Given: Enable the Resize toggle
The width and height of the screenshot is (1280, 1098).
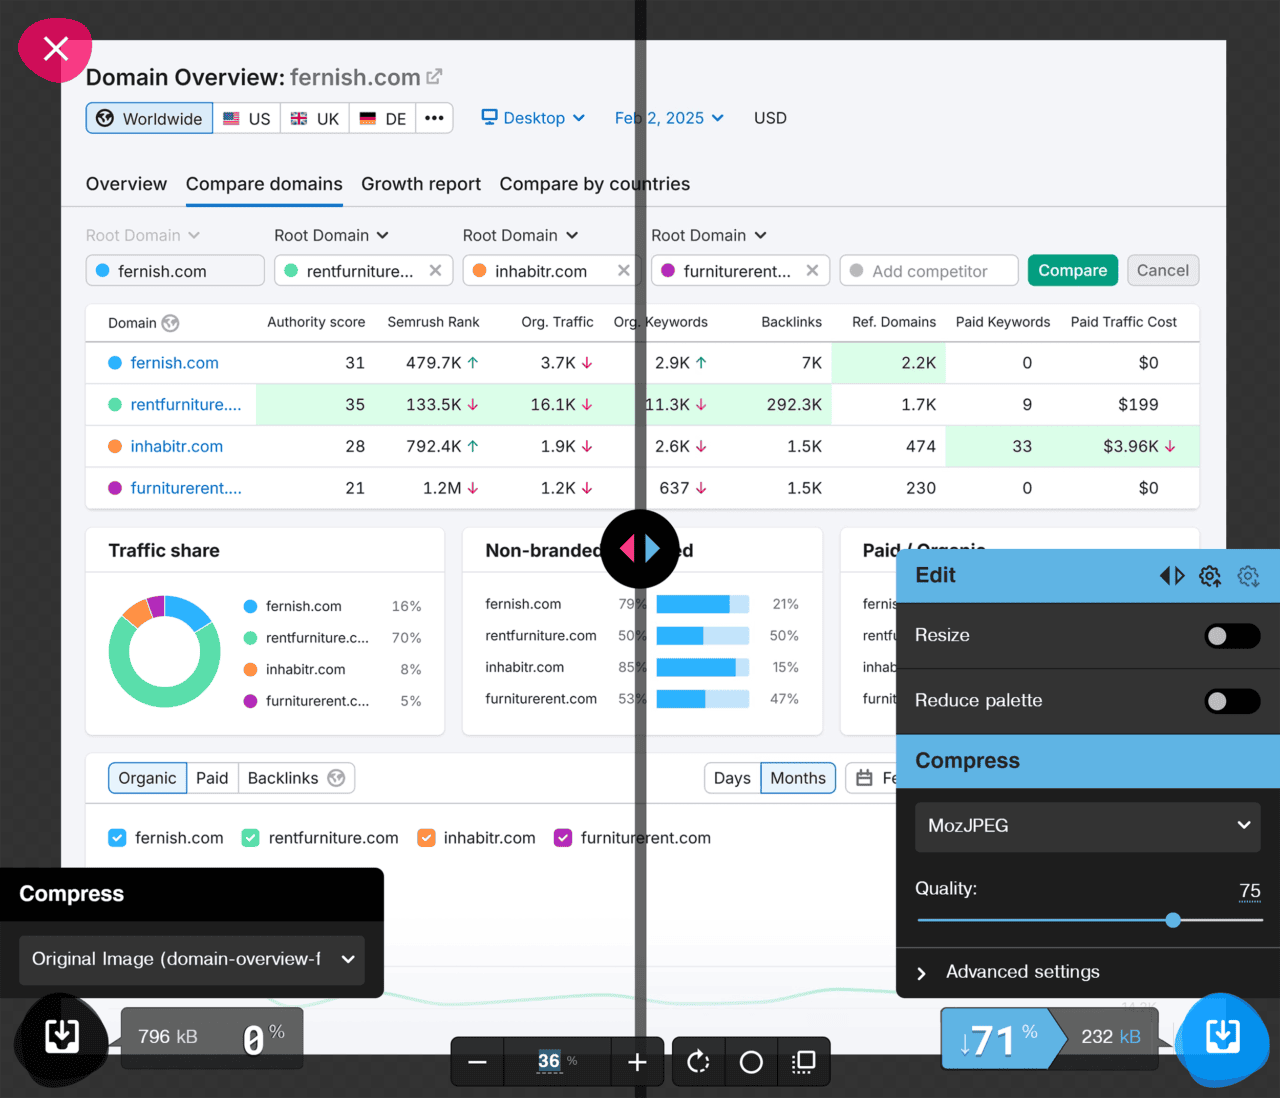Looking at the screenshot, I should (x=1231, y=636).
